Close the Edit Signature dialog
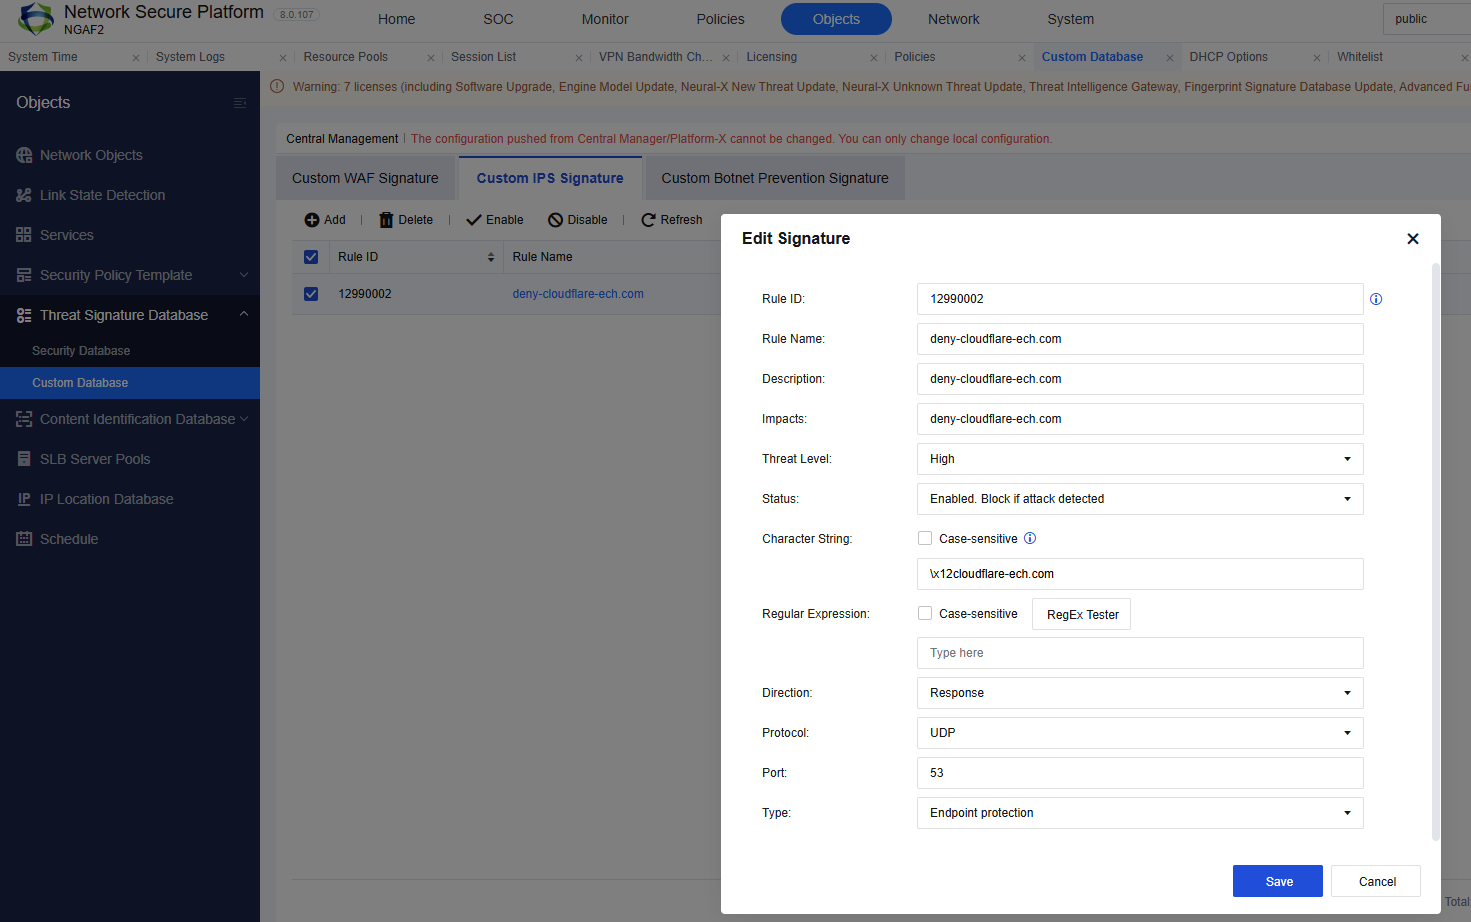The height and width of the screenshot is (922, 1471). [x=1413, y=238]
